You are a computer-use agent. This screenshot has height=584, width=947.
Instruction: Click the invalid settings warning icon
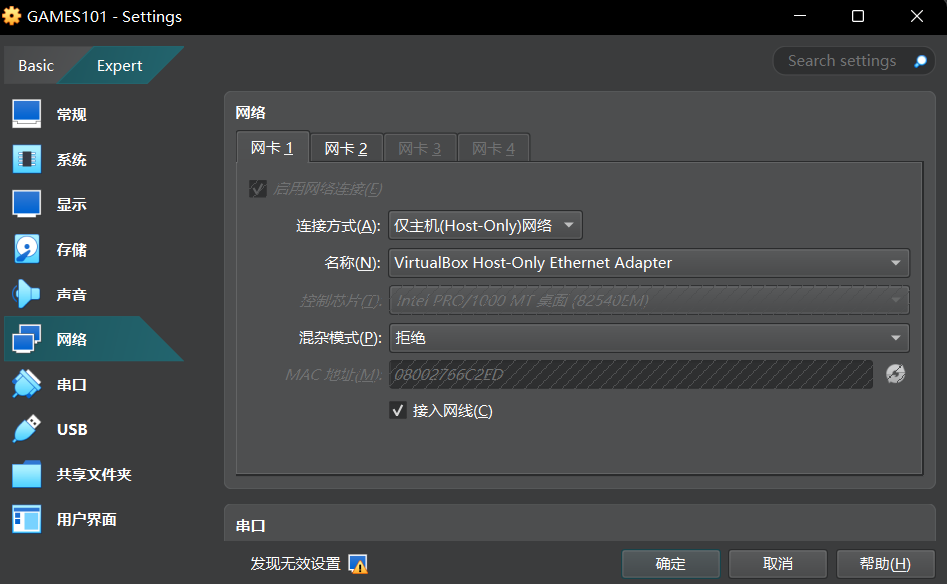coord(358,564)
